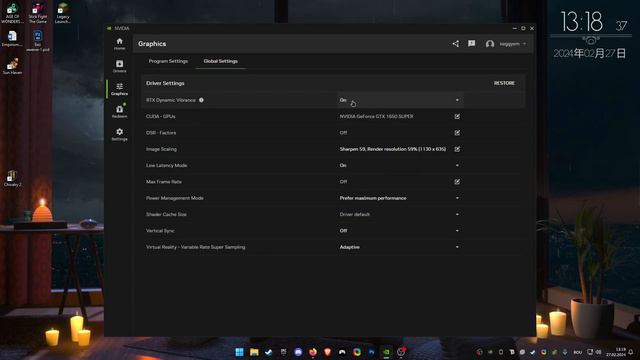Viewport: 640px width, 360px height.
Task: Click the 'Prefer maximum performance' value
Action: tap(373, 198)
